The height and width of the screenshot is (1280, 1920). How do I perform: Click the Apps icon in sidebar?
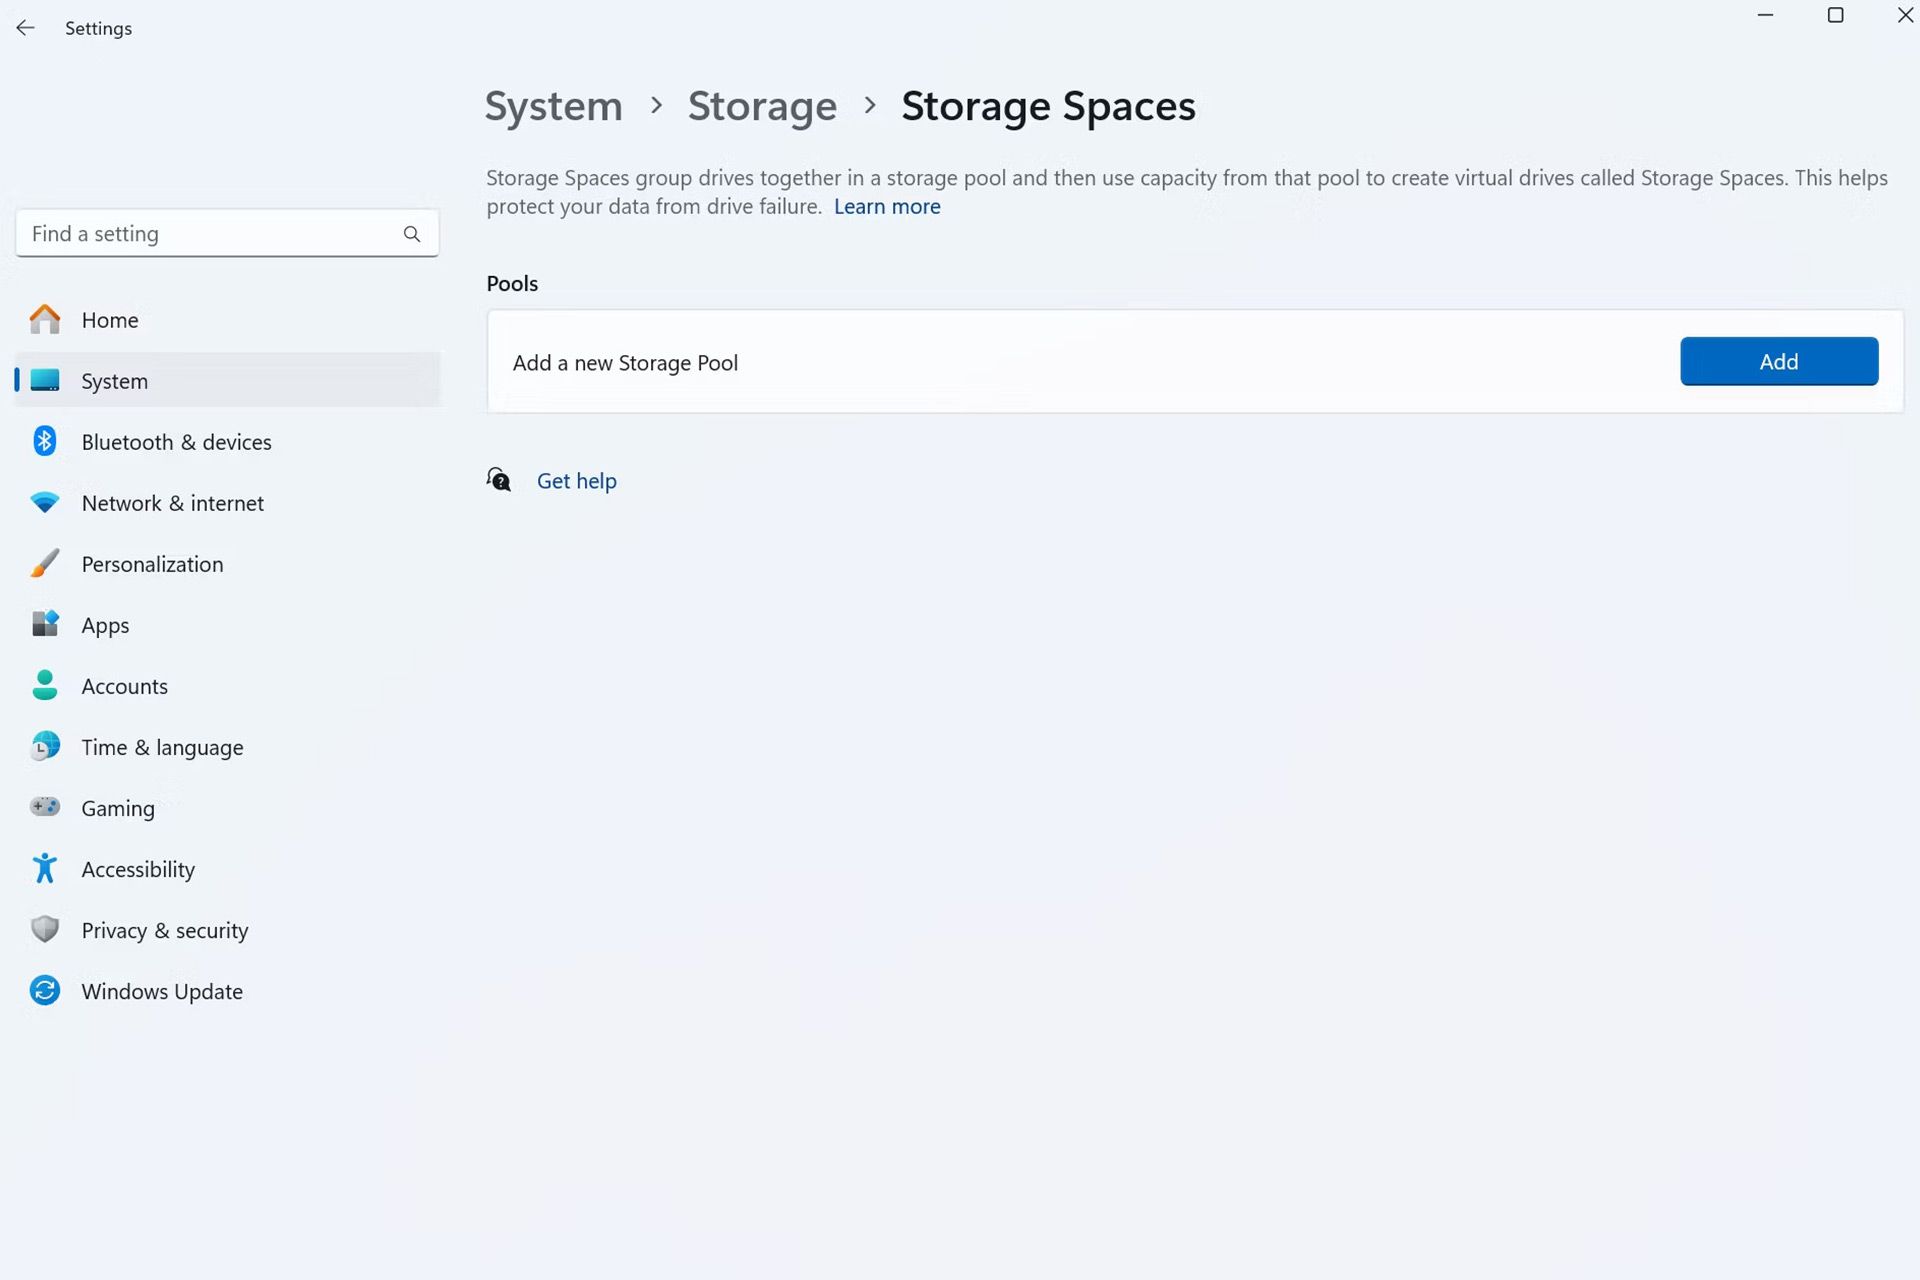tap(44, 625)
